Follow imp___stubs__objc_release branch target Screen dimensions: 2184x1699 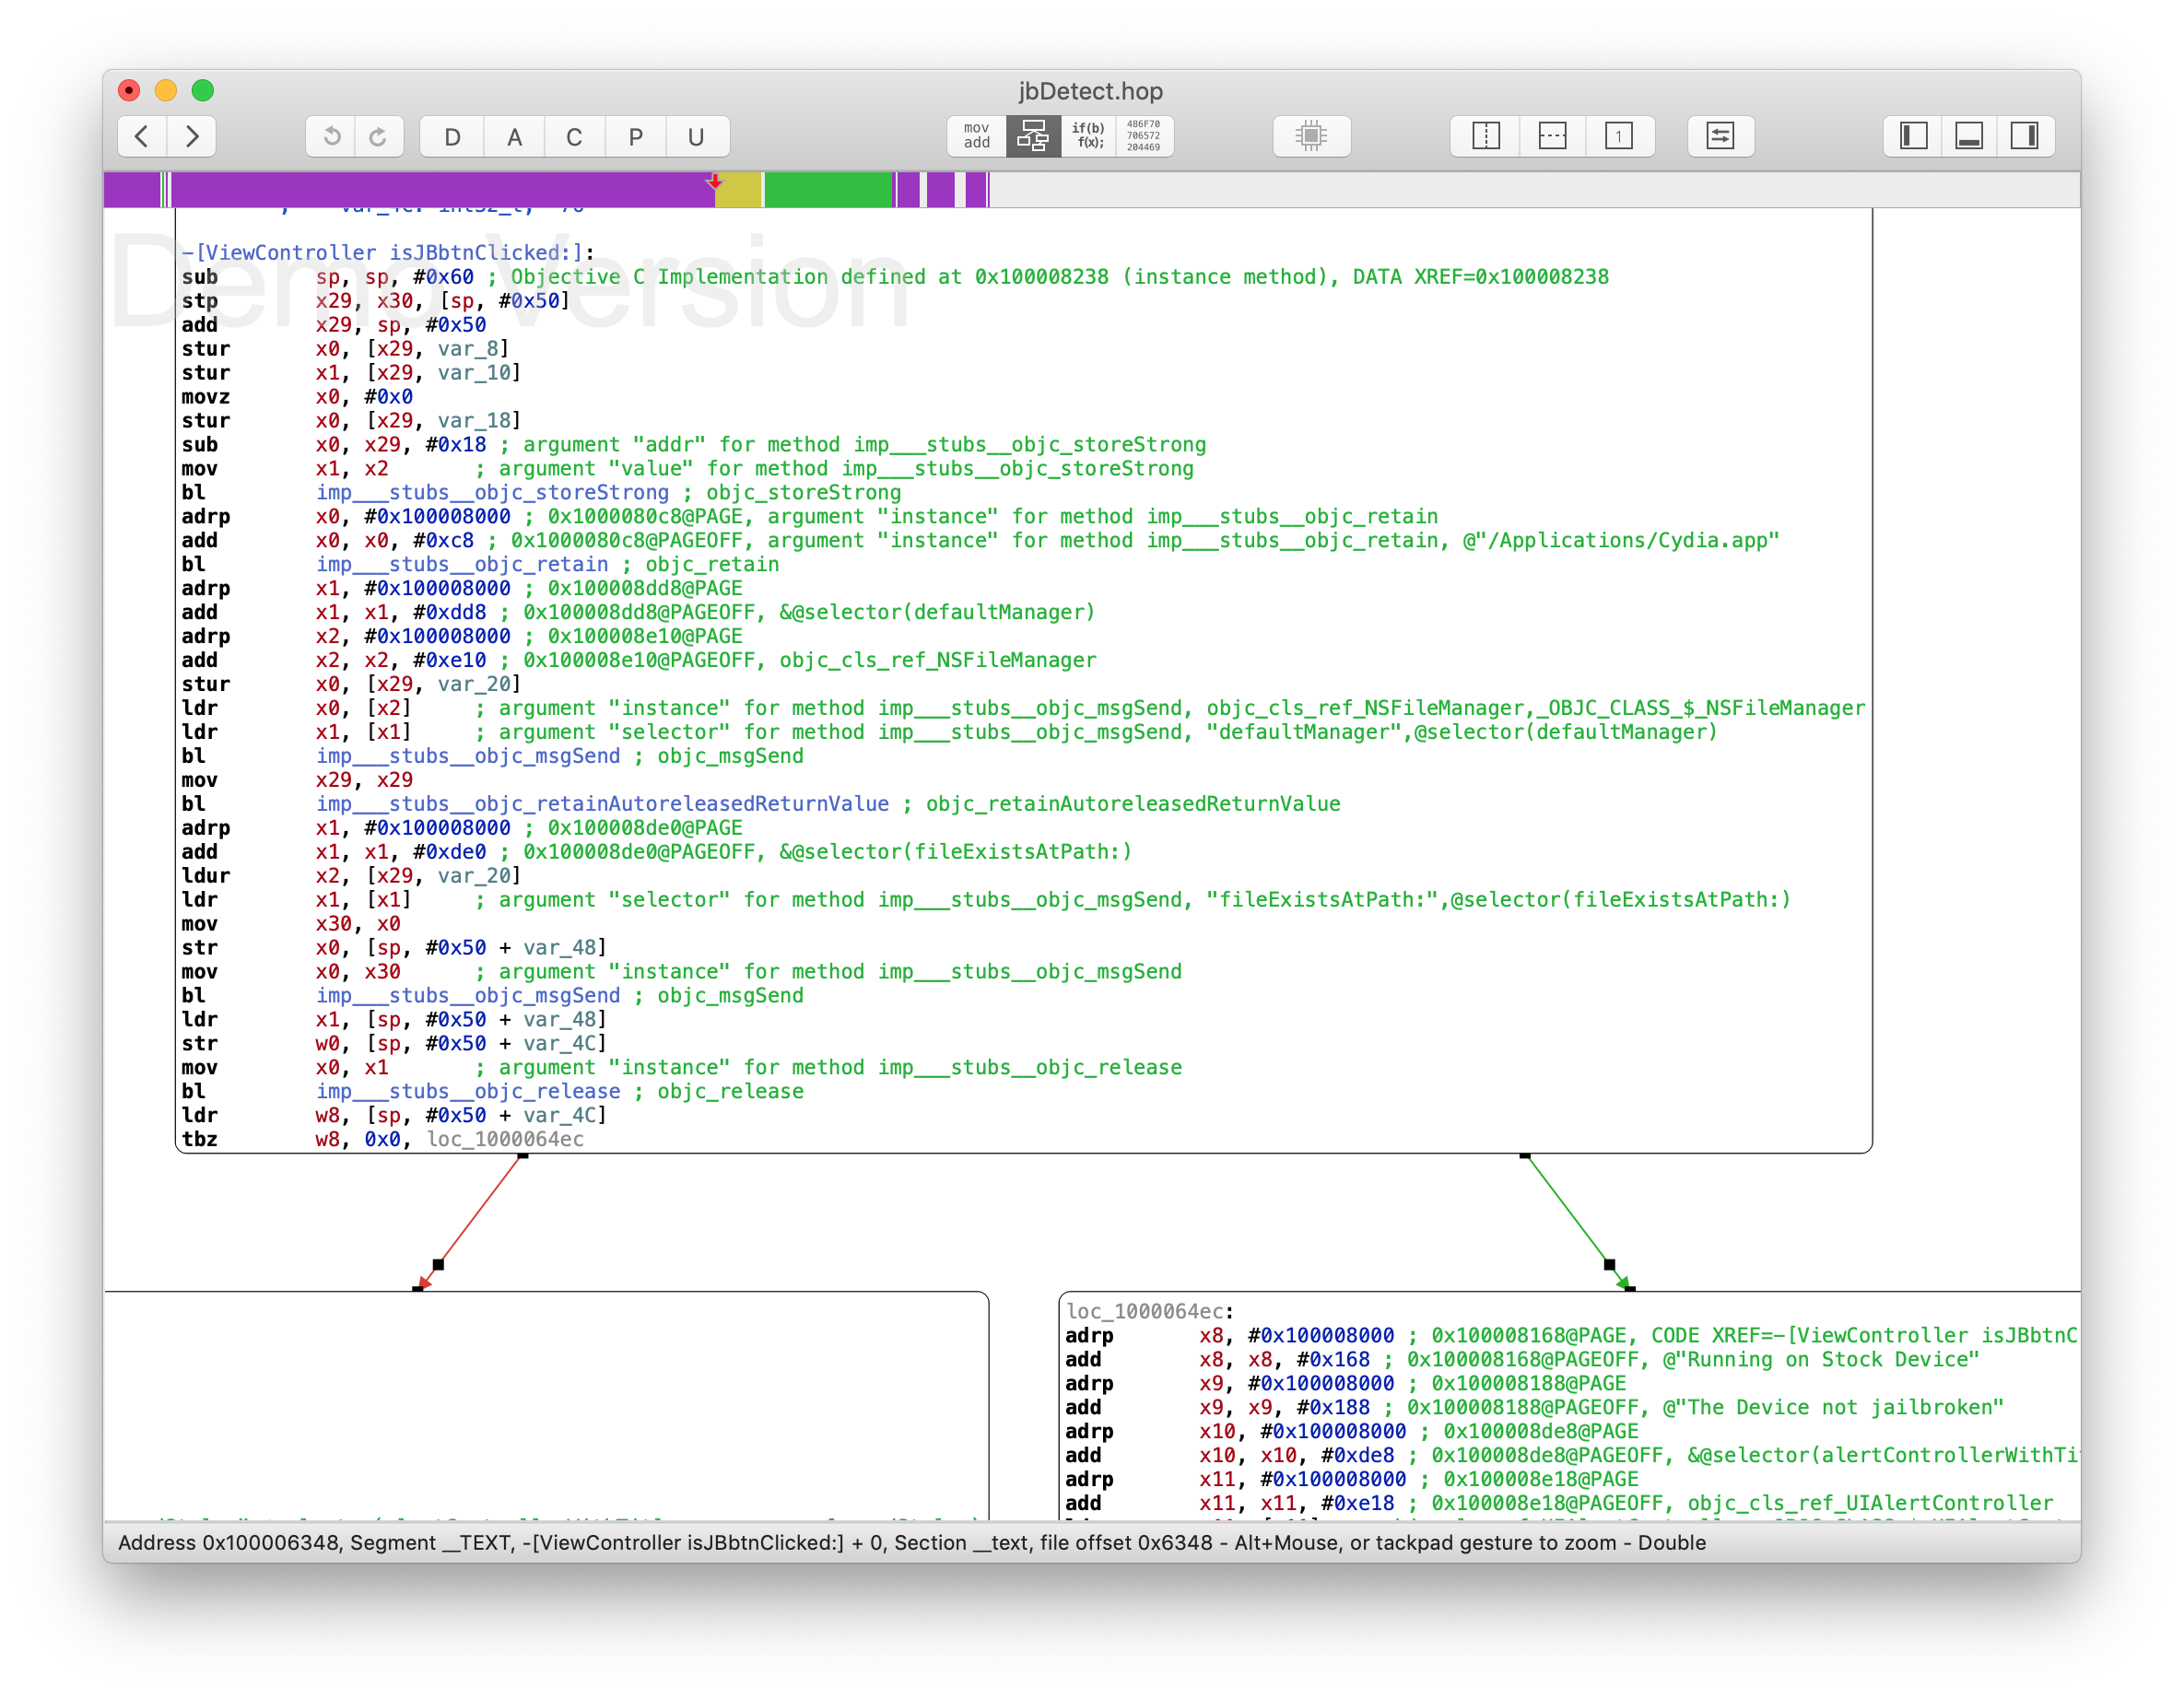click(469, 1091)
